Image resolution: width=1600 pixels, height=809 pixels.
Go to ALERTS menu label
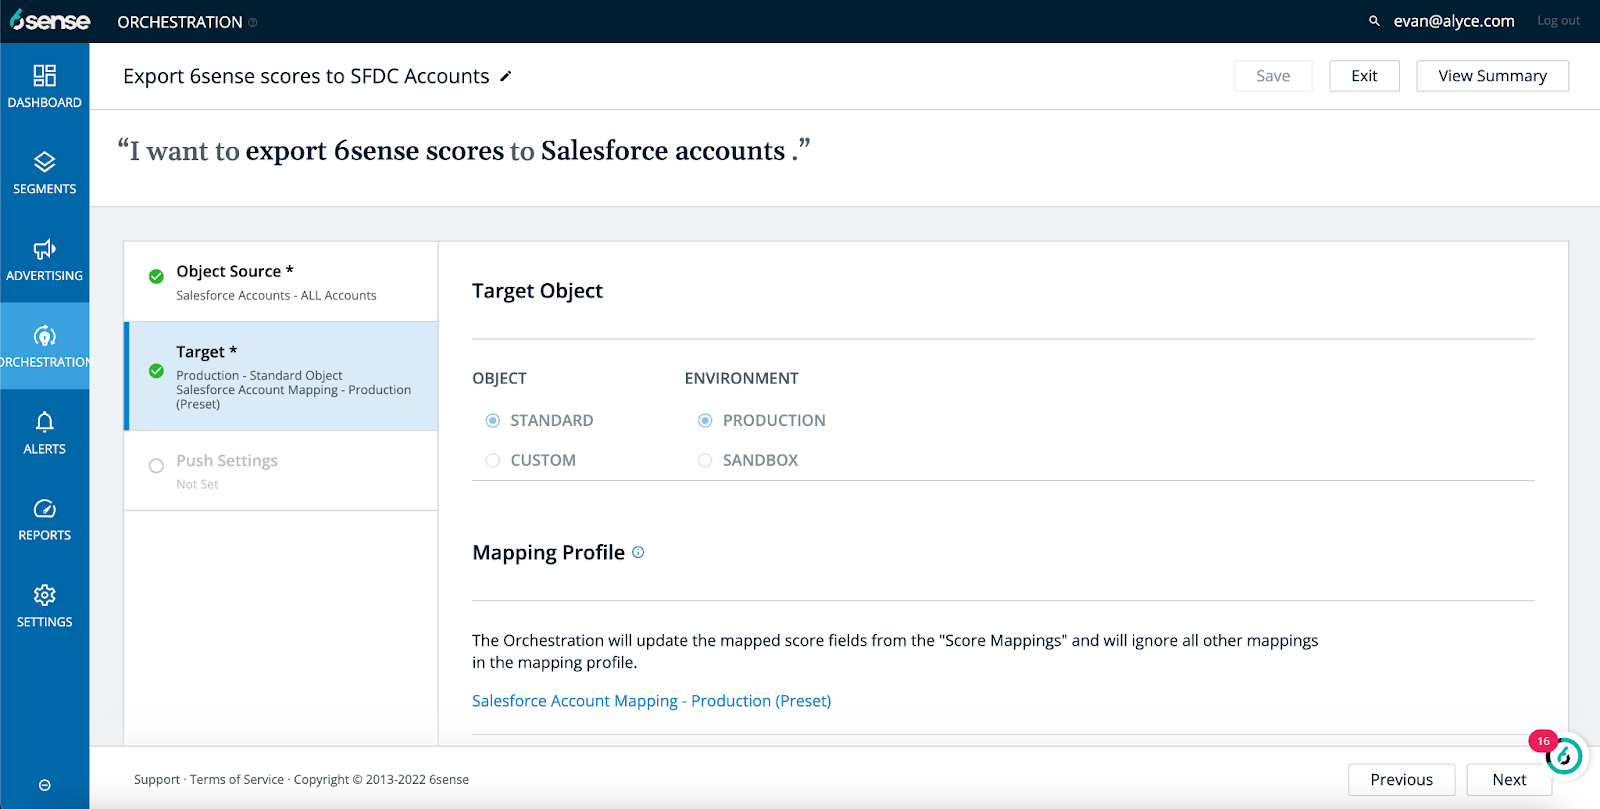click(x=45, y=449)
